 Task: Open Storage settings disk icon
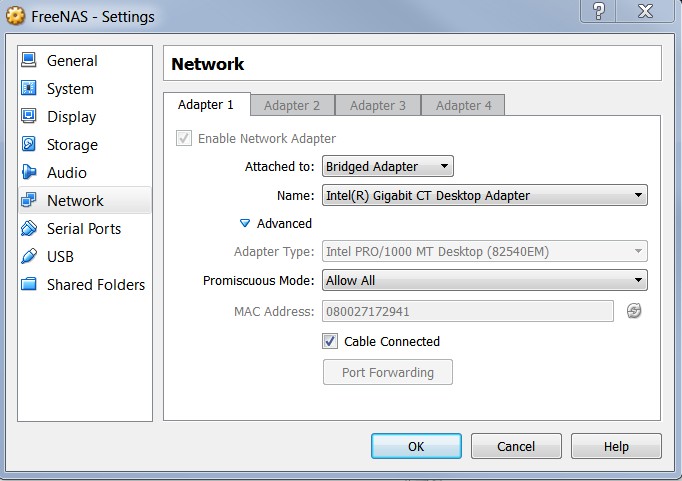pyautogui.click(x=29, y=145)
